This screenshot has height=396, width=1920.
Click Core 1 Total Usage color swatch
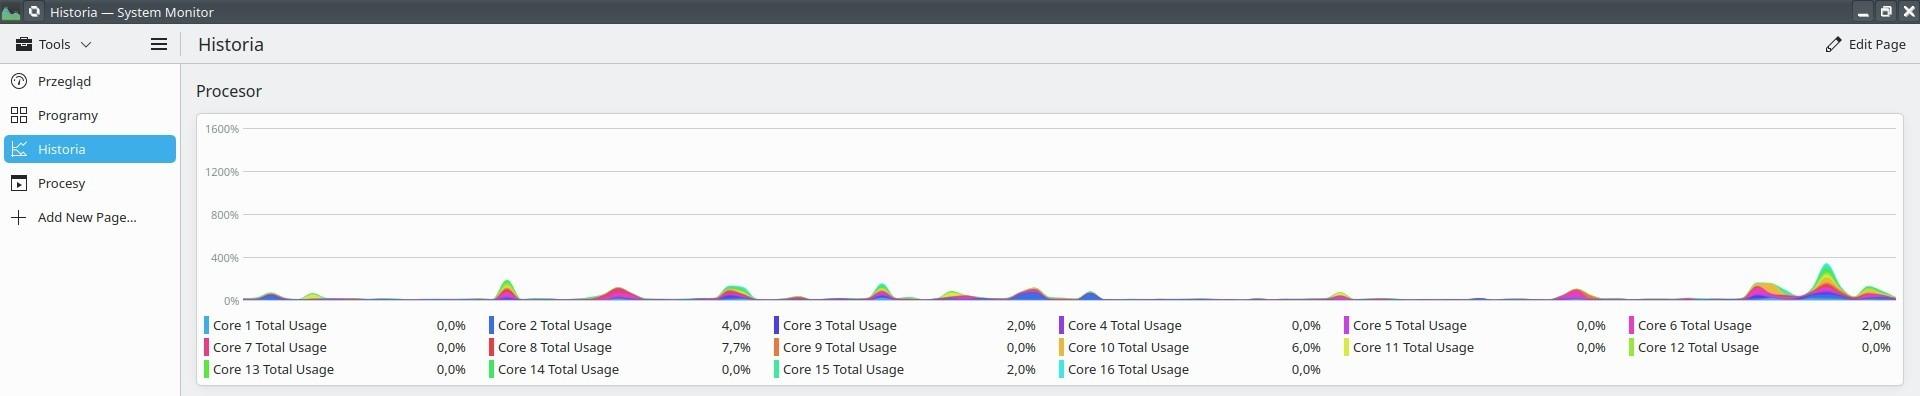(206, 325)
